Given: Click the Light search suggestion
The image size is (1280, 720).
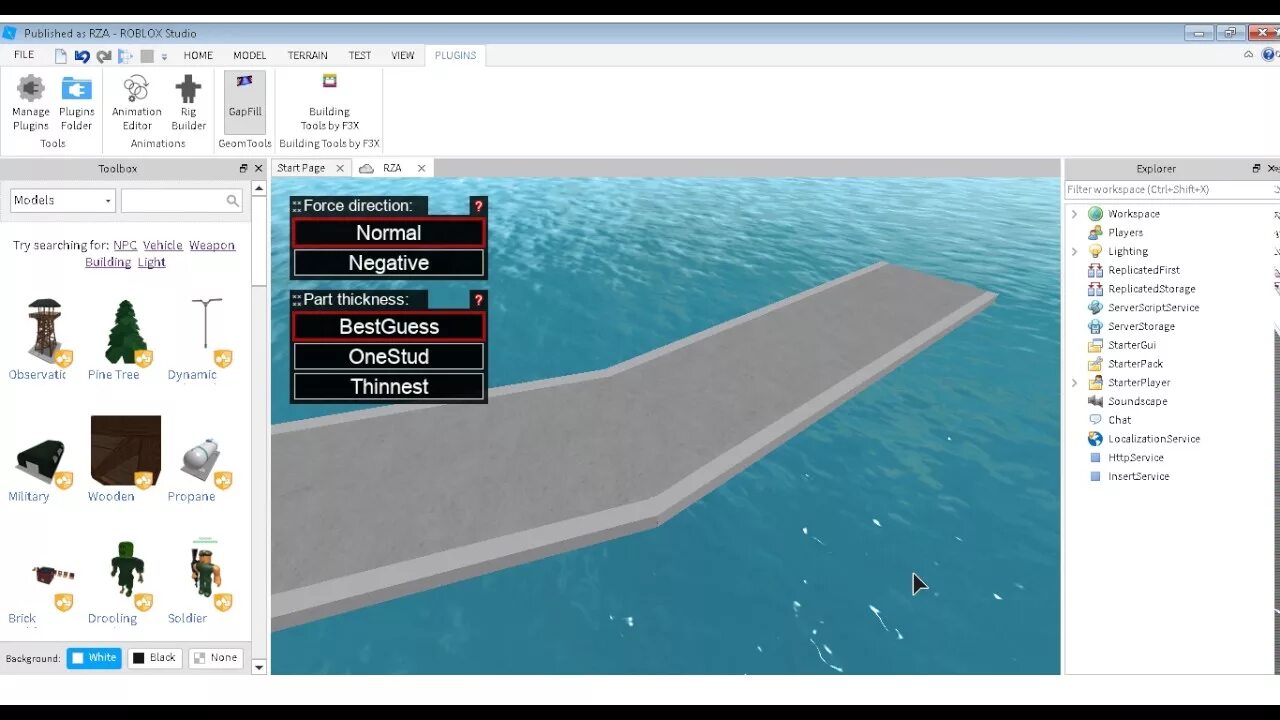Looking at the screenshot, I should click(152, 262).
